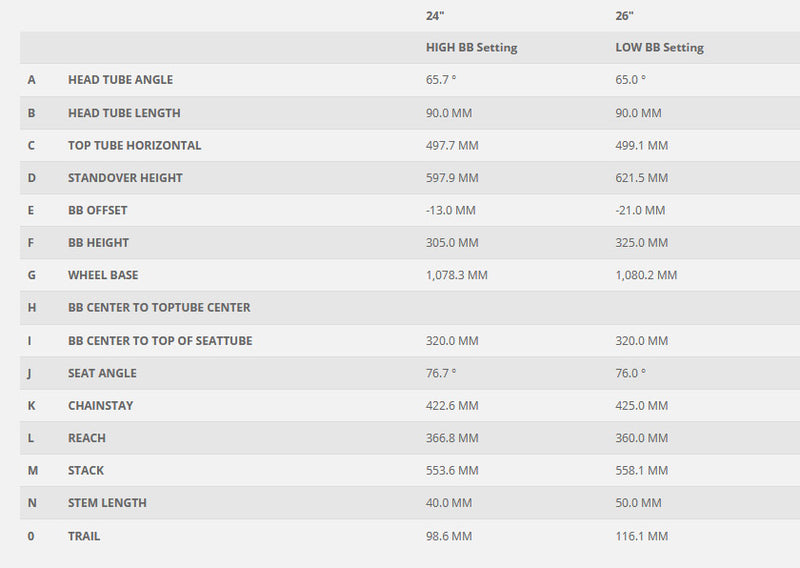Select the BB OFFSET row label
Image resolution: width=800 pixels, height=568 pixels.
[x=97, y=211]
